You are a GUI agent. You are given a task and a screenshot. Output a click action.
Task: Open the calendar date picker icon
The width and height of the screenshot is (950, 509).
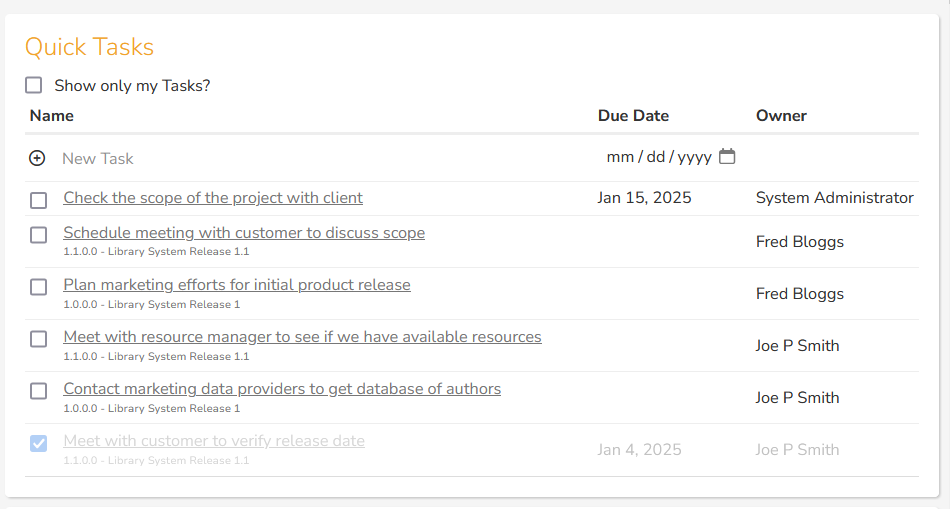pyautogui.click(x=727, y=157)
